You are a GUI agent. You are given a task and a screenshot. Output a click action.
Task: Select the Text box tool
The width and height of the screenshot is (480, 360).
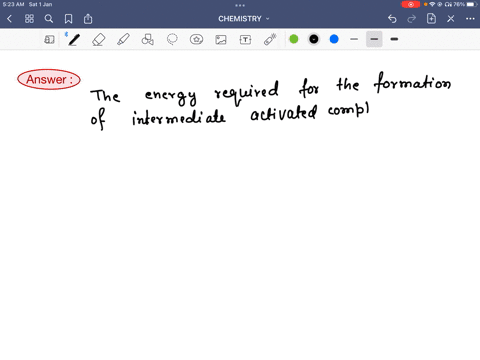click(x=245, y=39)
